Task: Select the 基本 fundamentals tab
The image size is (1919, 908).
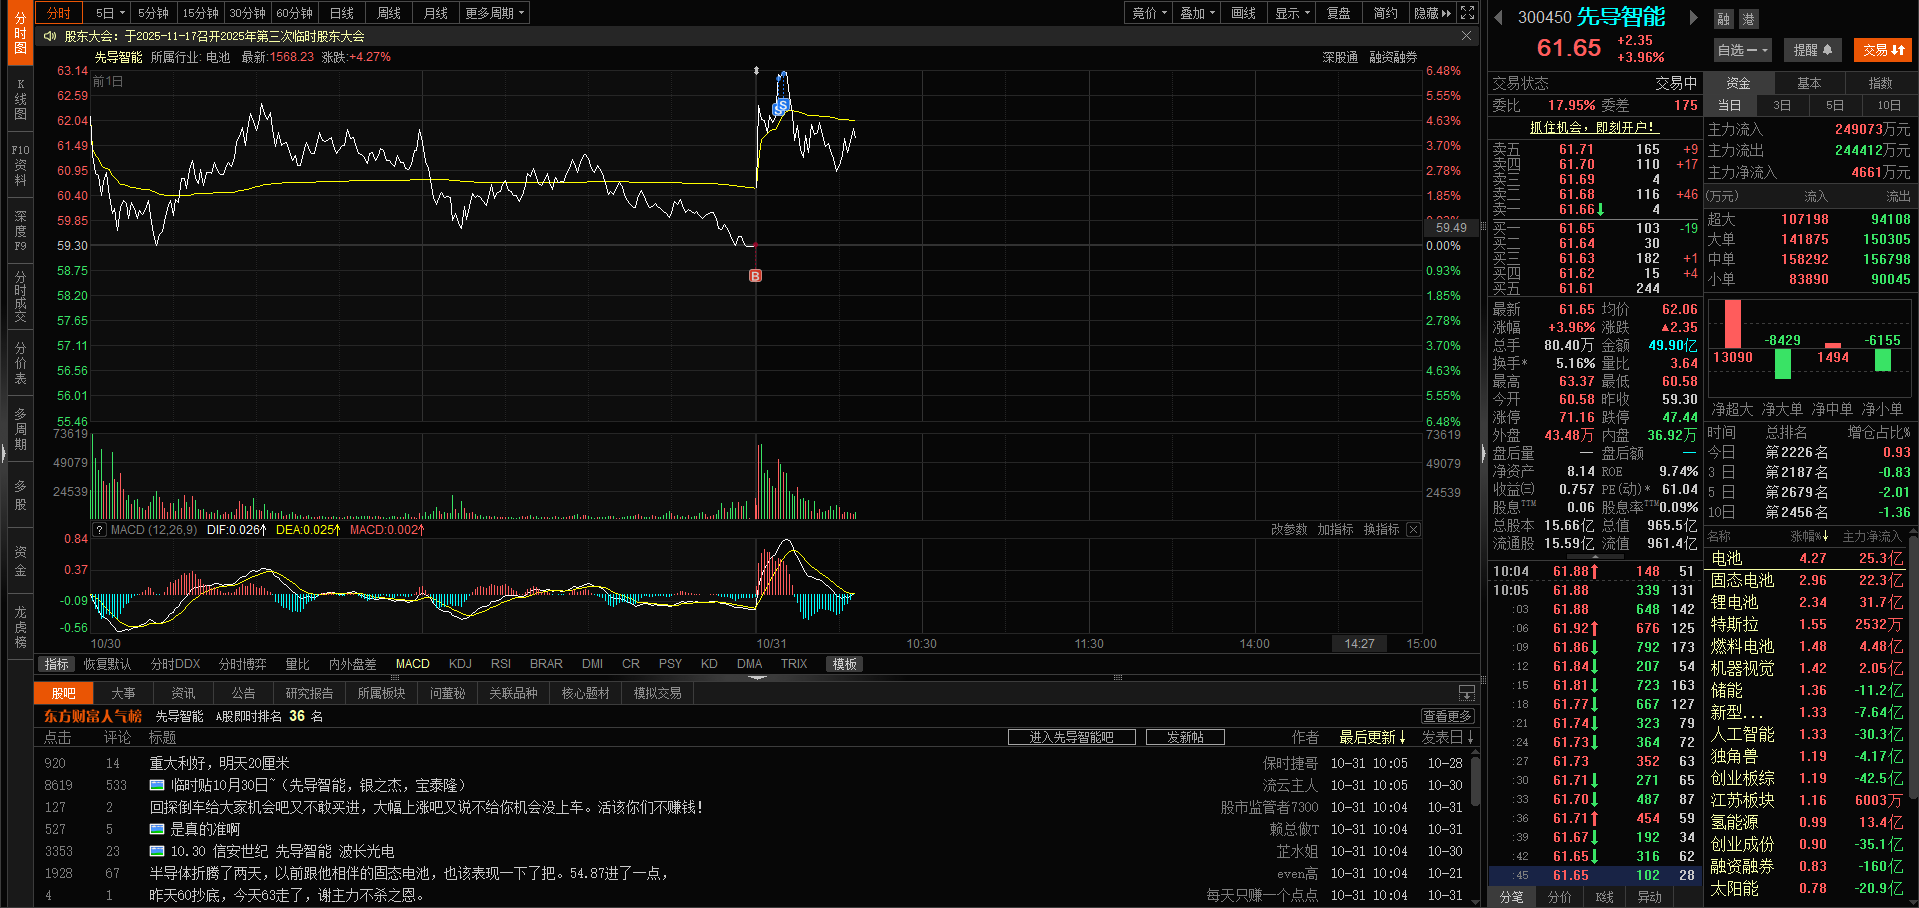Action: point(1809,83)
